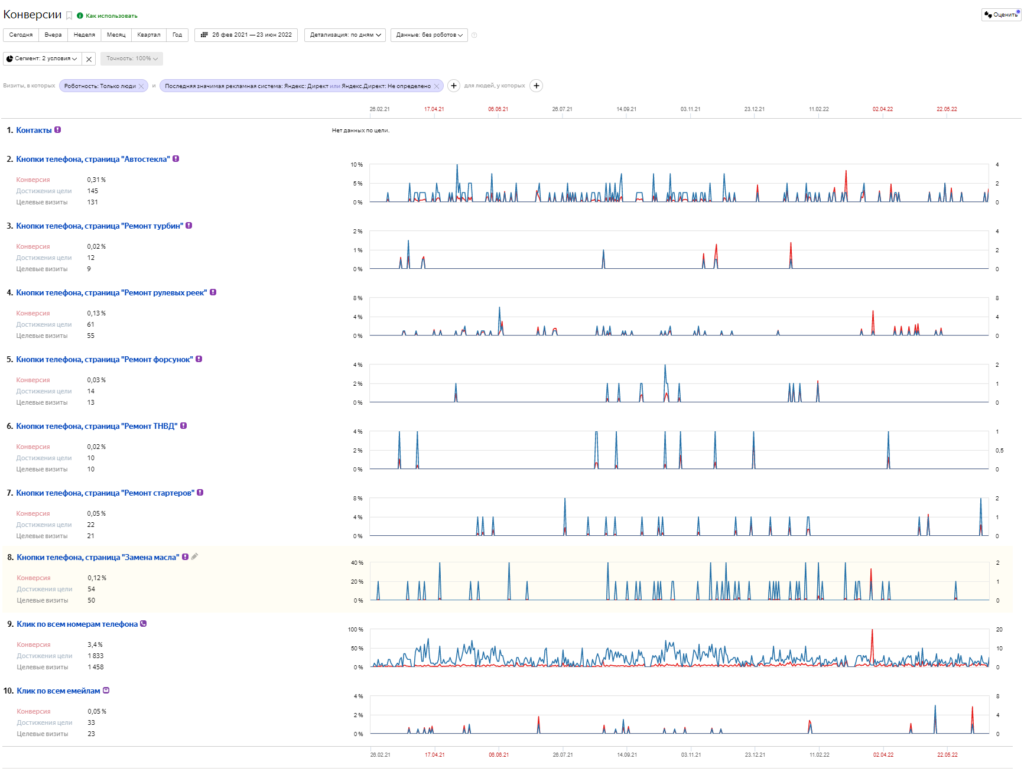This screenshot has width=1024, height=778.
Task: Clear the segment with the X button
Action: pos(89,59)
